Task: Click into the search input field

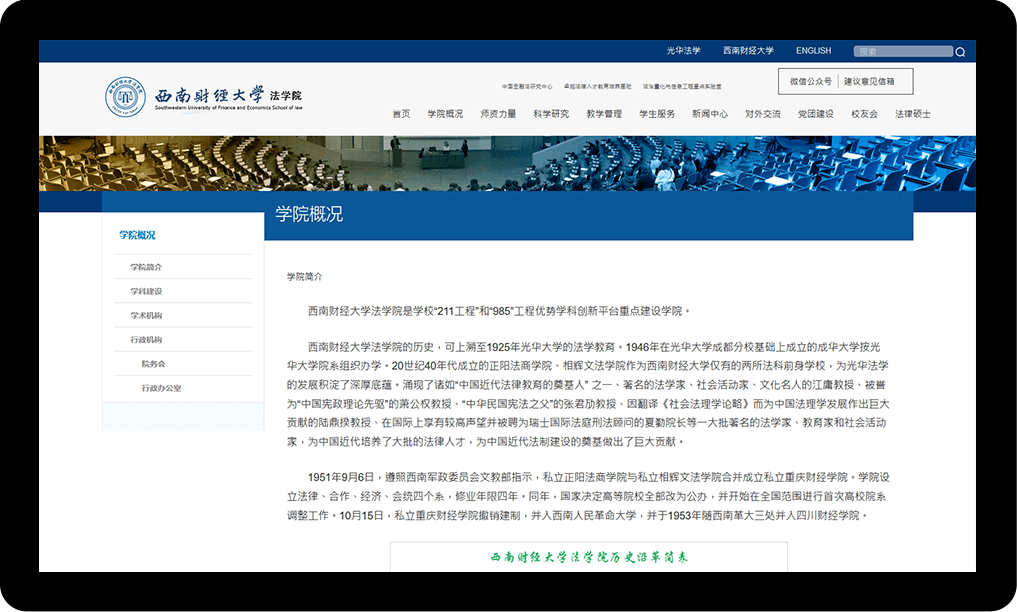Action: coord(902,52)
